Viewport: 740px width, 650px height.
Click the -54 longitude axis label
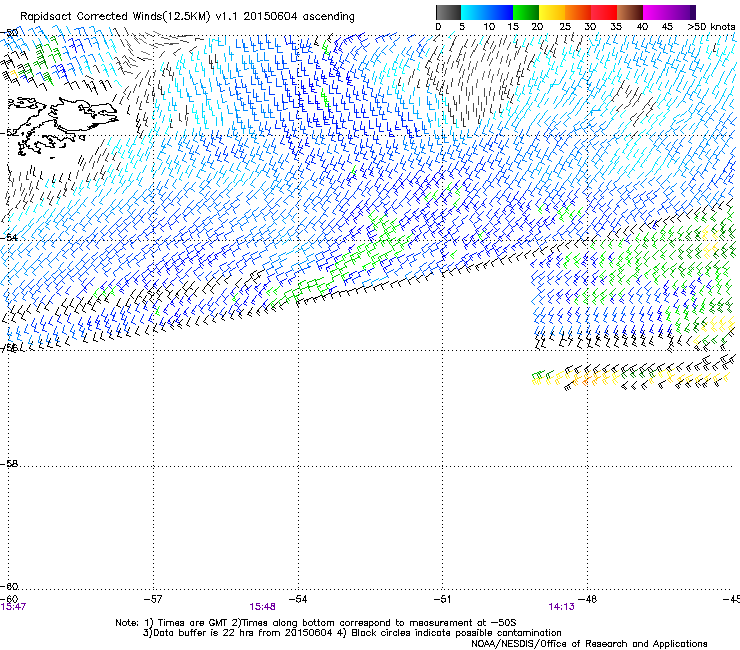[298, 599]
